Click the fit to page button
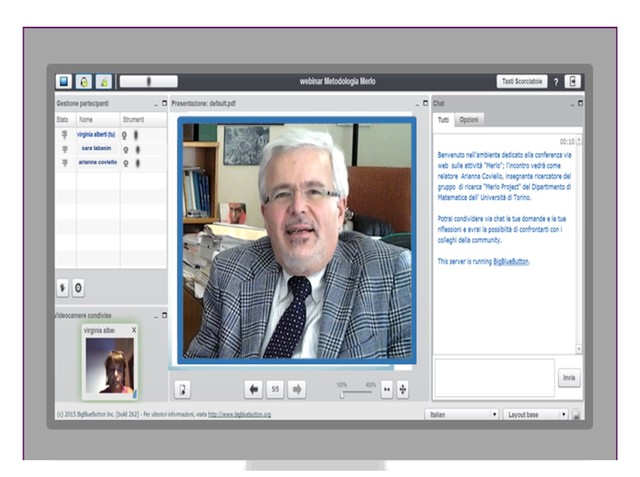Screen dimensions: 640x477 [x=403, y=389]
